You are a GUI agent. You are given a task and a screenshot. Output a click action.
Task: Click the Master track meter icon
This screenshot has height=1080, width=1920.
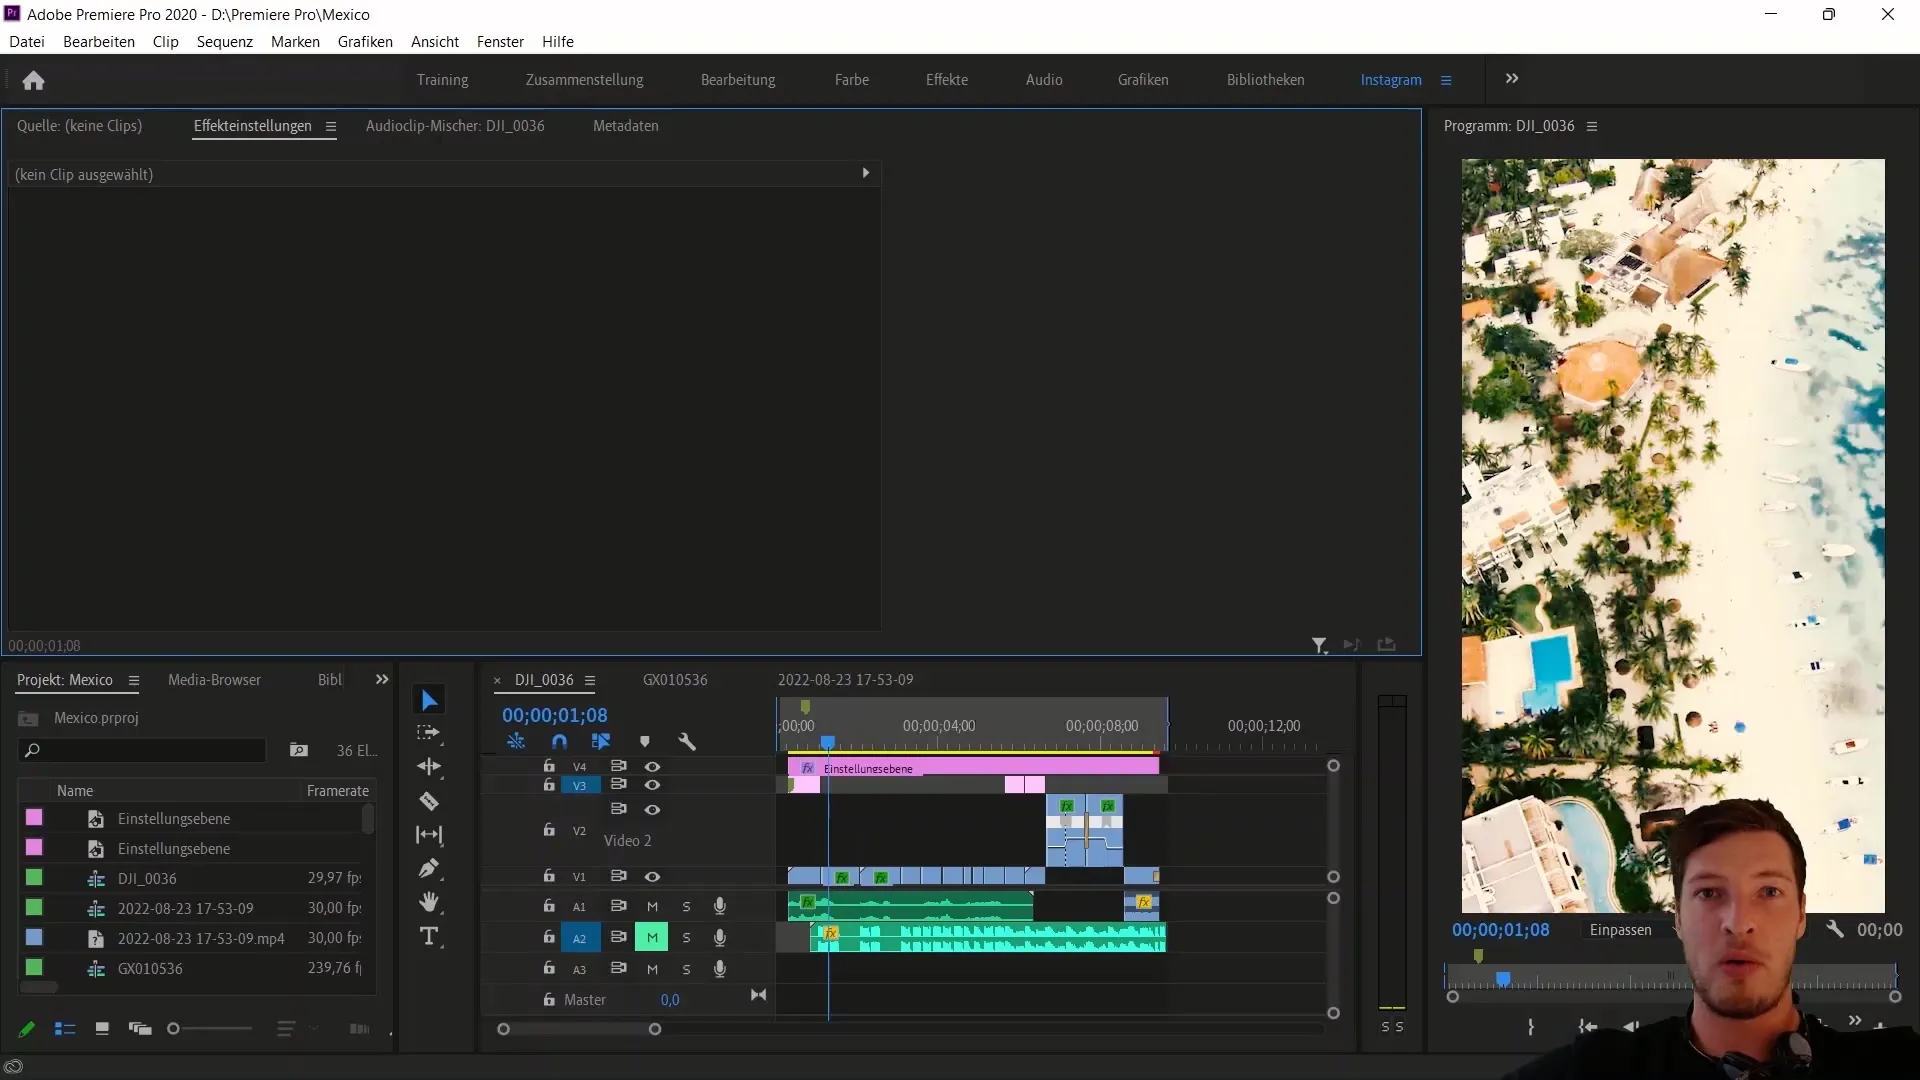759,995
